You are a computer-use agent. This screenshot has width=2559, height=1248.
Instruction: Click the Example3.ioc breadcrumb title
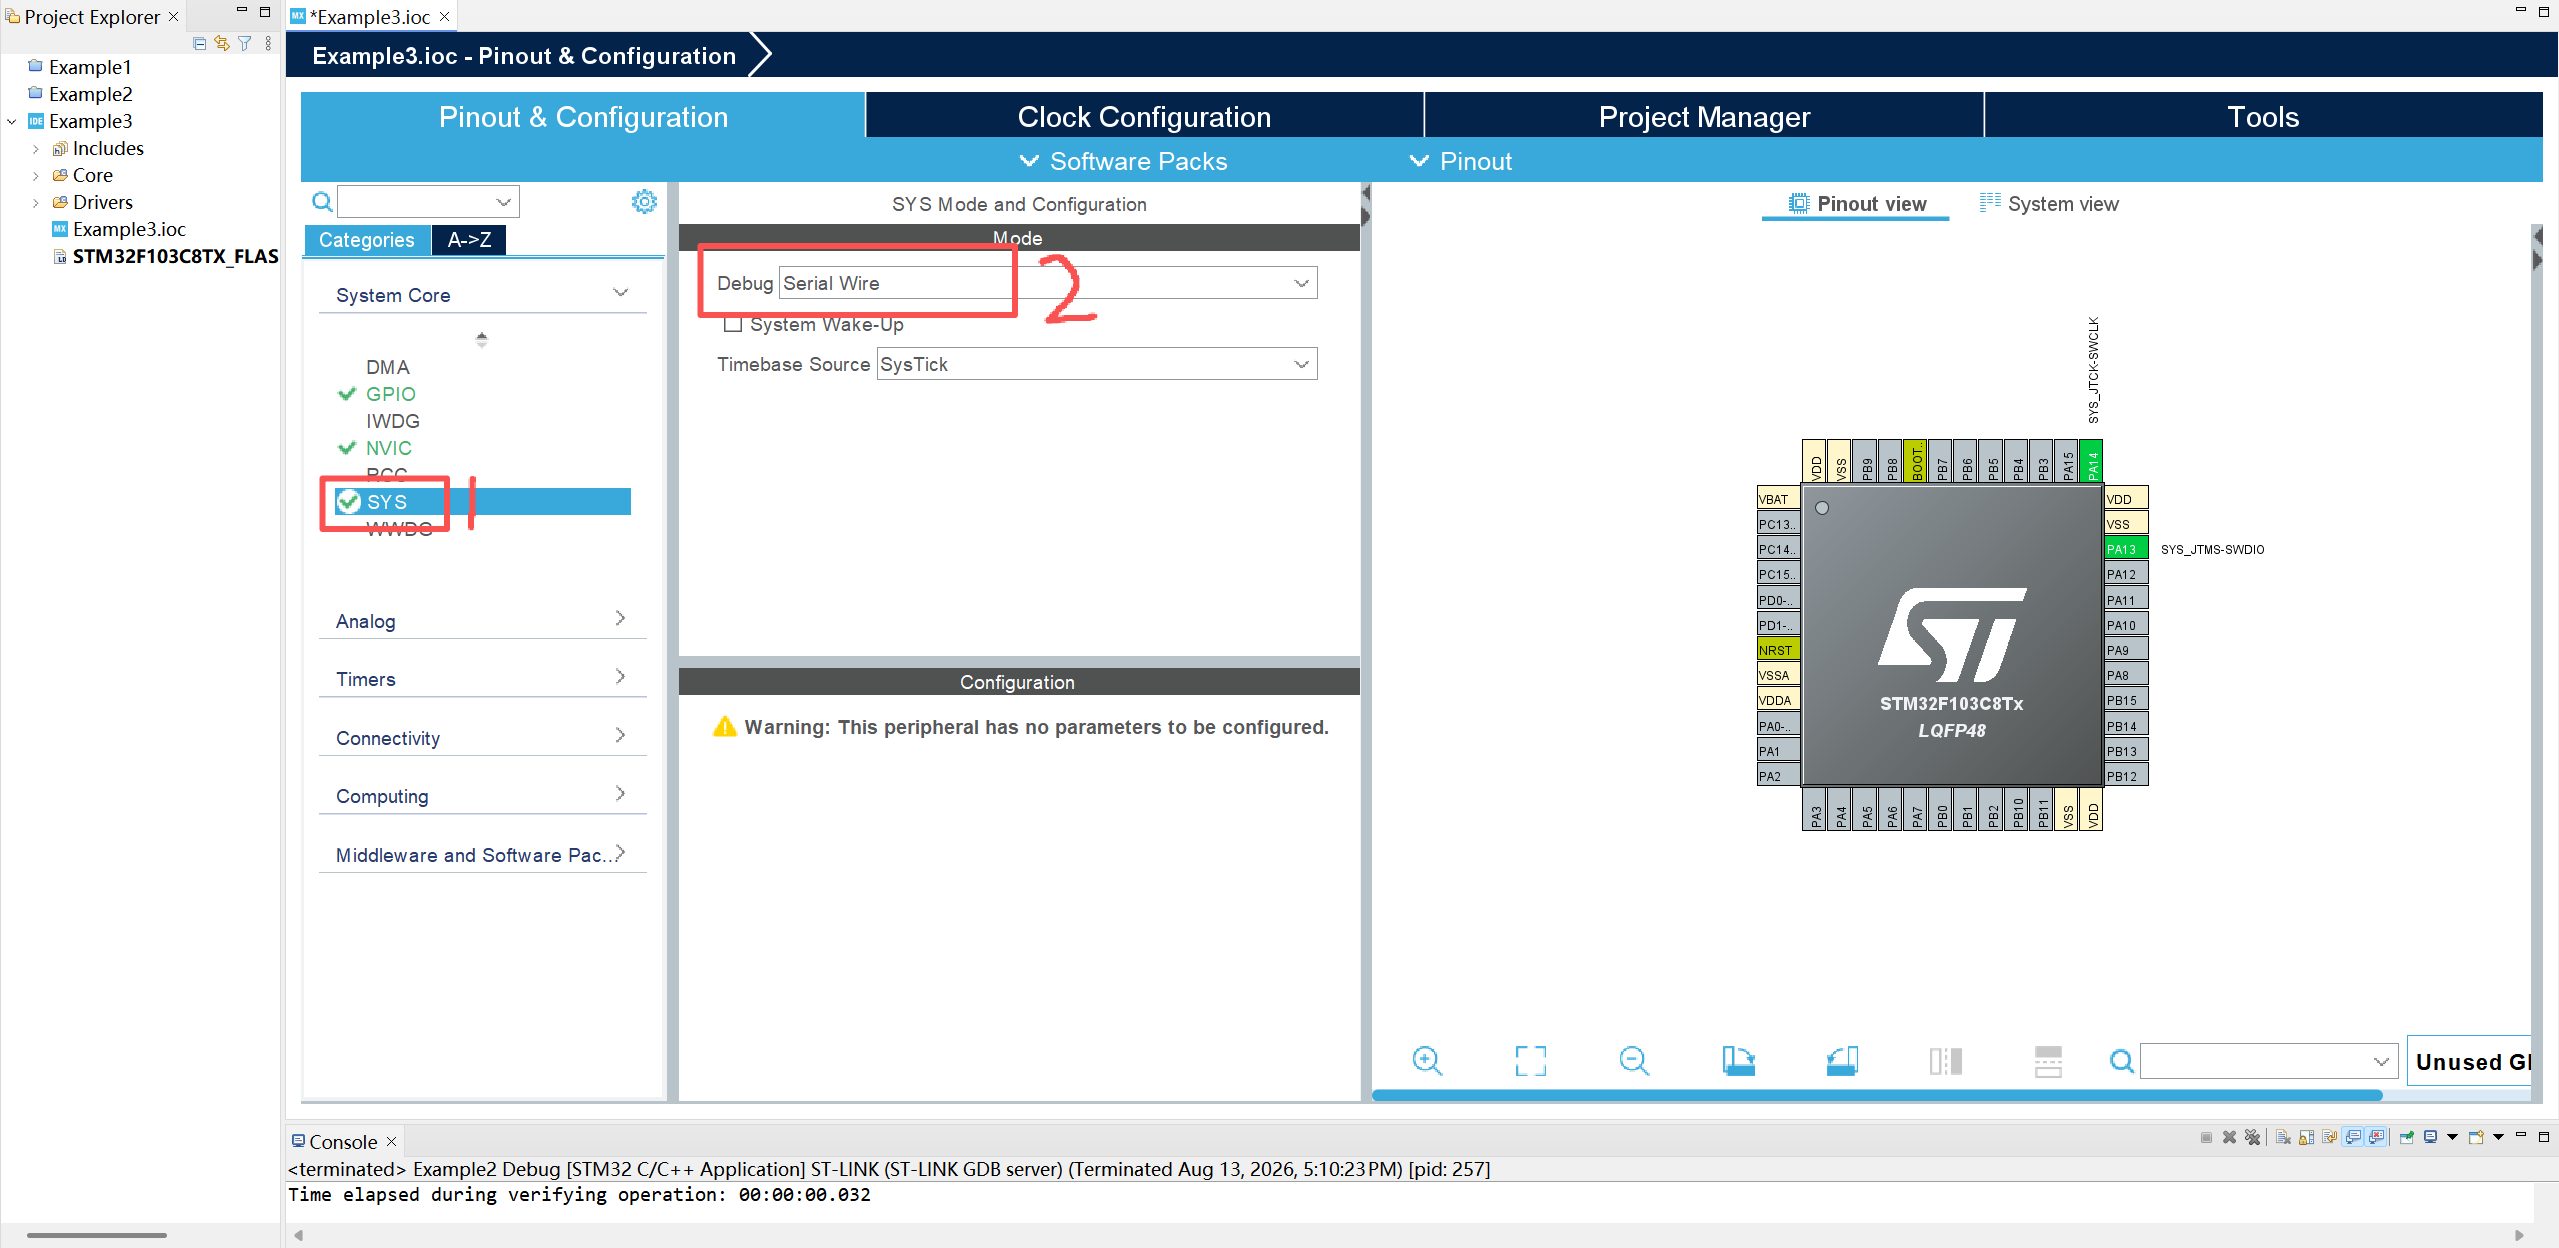click(x=524, y=56)
